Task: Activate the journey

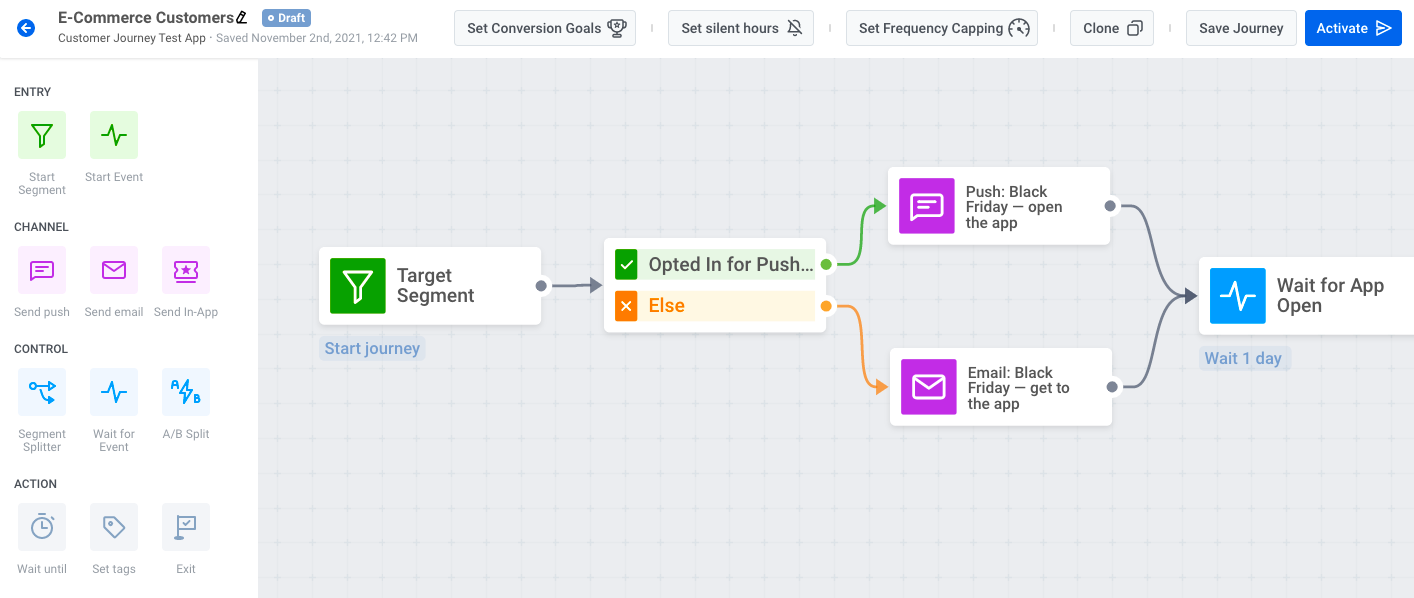Action: 1353,28
